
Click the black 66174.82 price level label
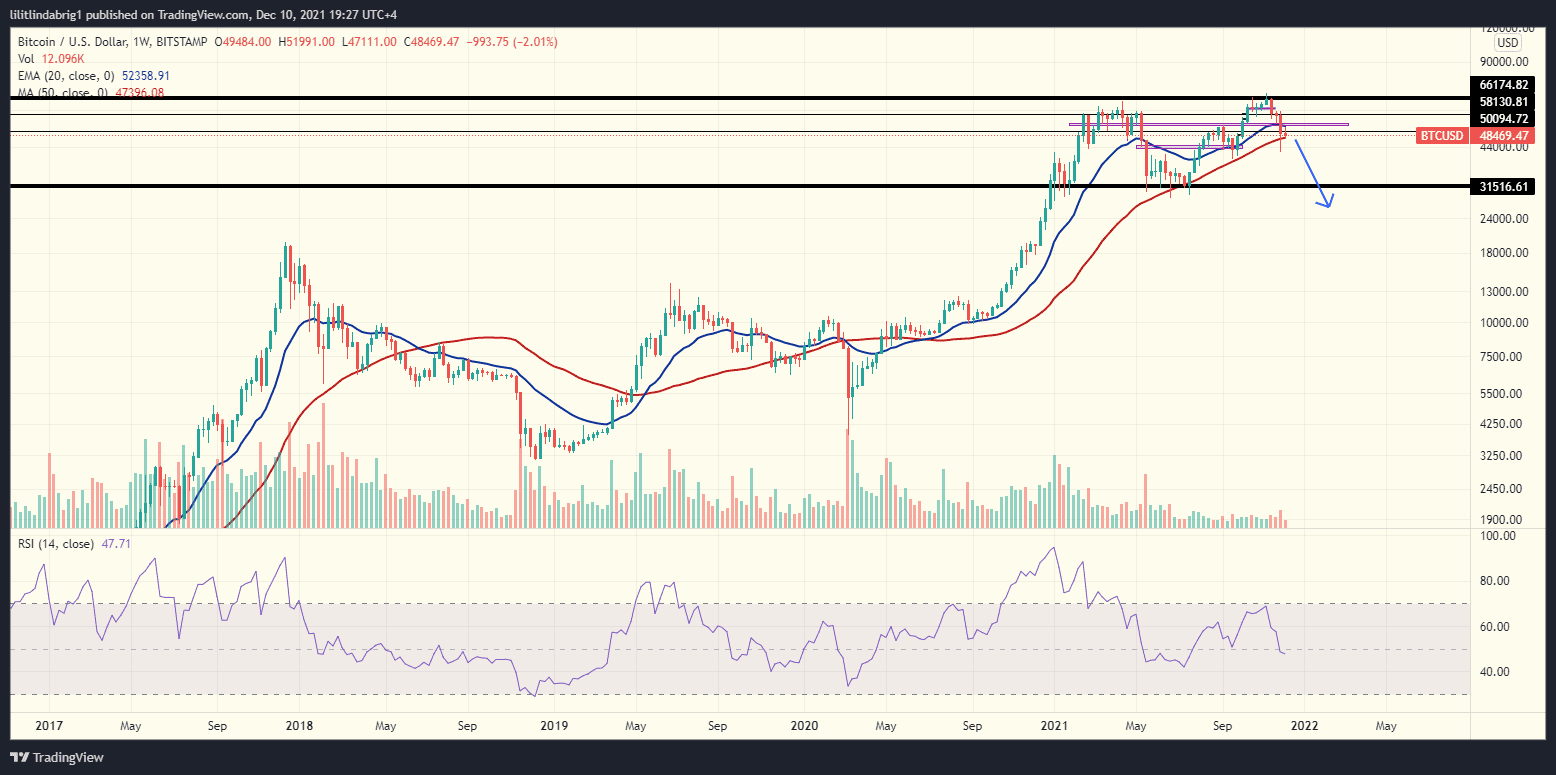(x=1501, y=85)
